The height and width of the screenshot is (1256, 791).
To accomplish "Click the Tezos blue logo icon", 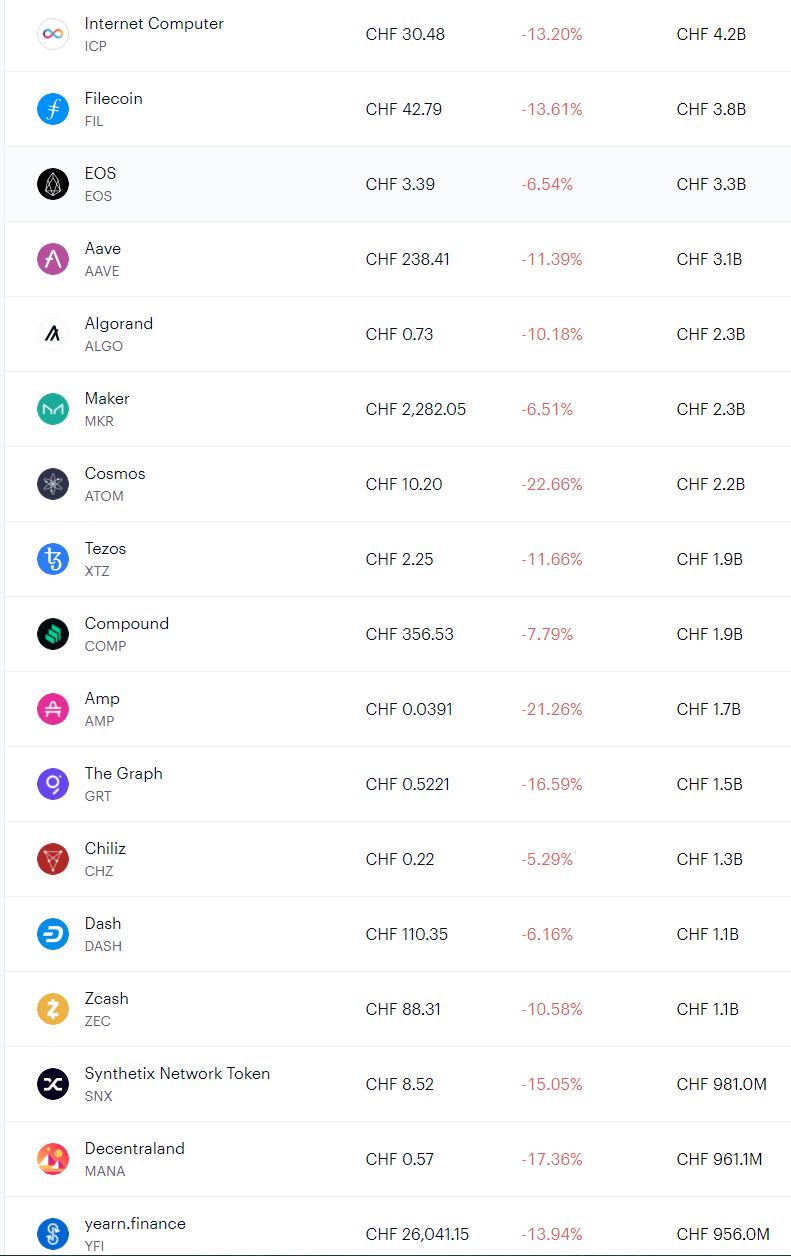I will pos(53,559).
